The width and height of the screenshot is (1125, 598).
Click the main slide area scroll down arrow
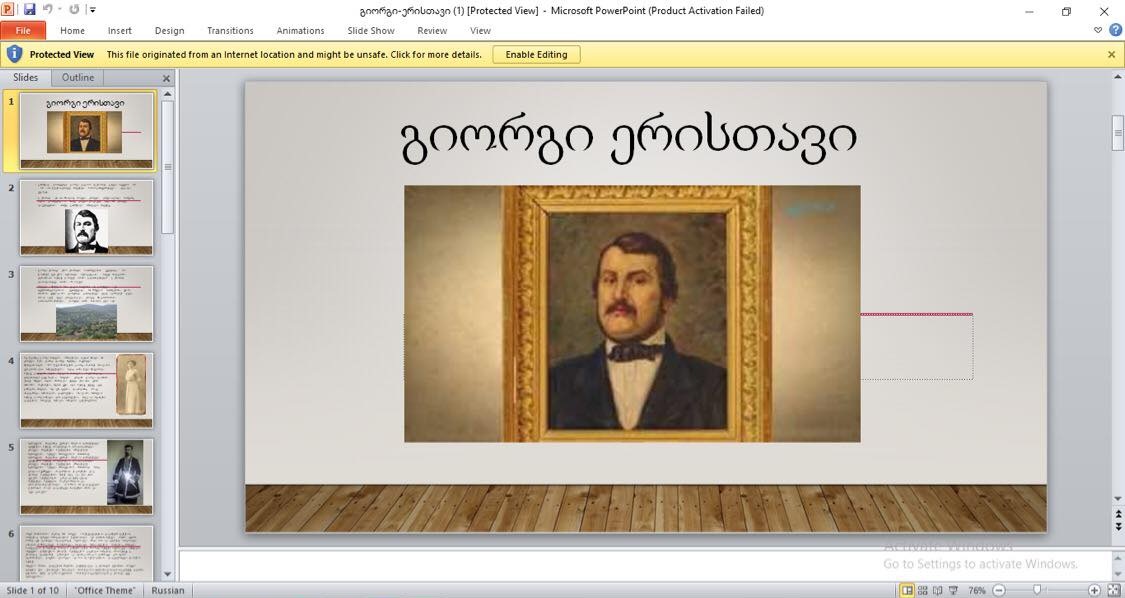(1118, 498)
